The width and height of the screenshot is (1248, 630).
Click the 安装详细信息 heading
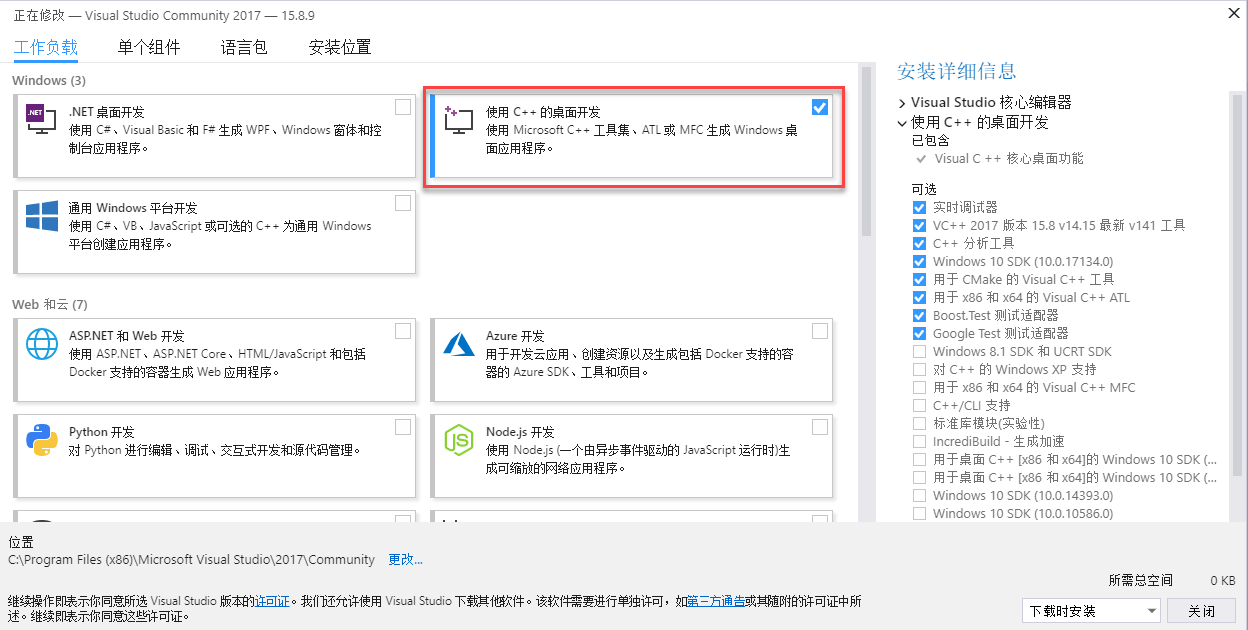tap(957, 71)
